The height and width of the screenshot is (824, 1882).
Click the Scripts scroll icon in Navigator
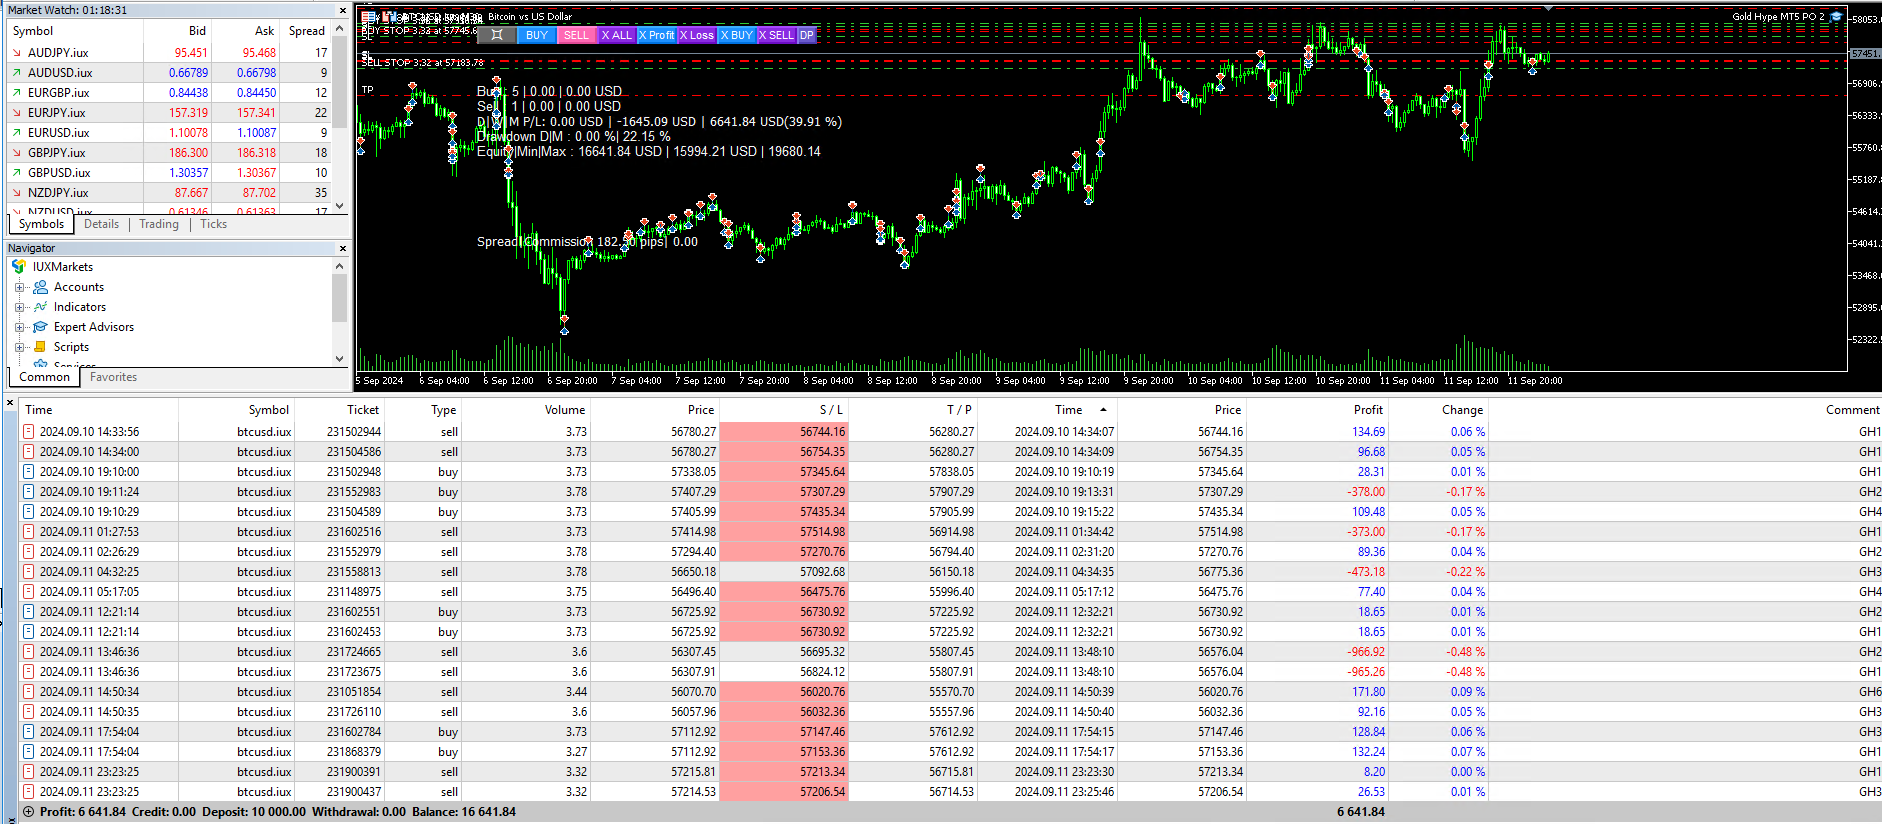(41, 347)
